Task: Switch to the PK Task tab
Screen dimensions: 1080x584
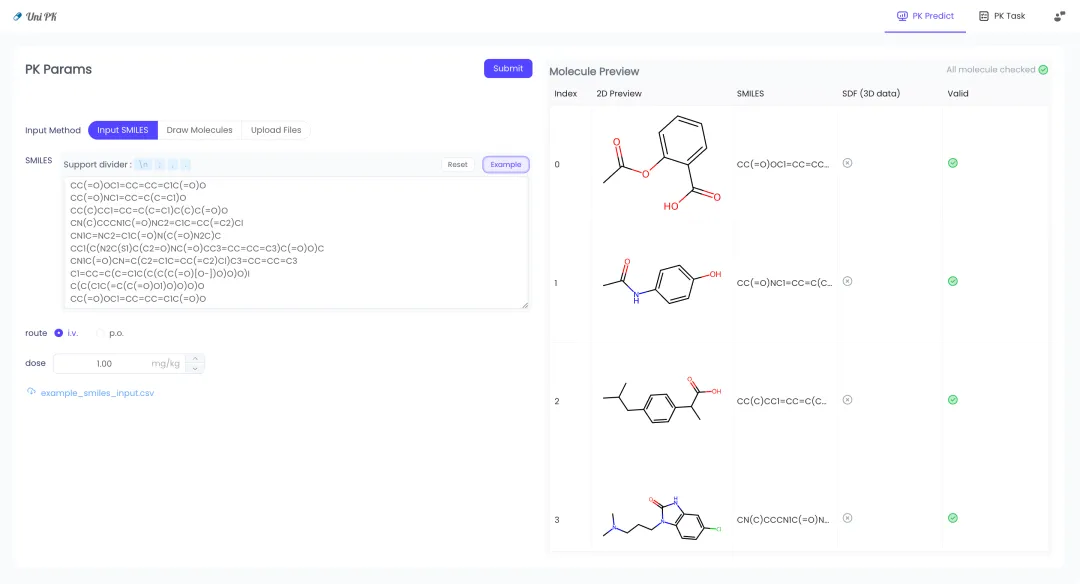Action: 1002,16
